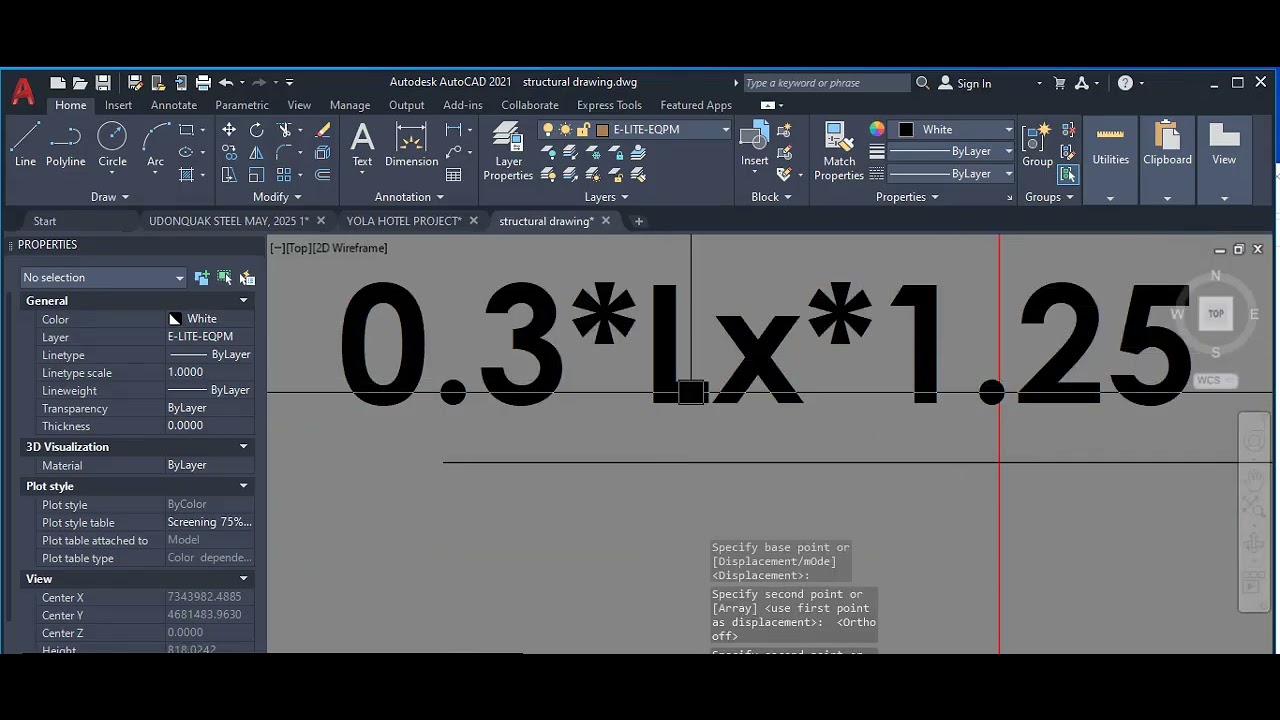Viewport: 1280px width, 720px height.
Task: Toggle layer on/off lightbulb in layer dropdown
Action: 548,130
